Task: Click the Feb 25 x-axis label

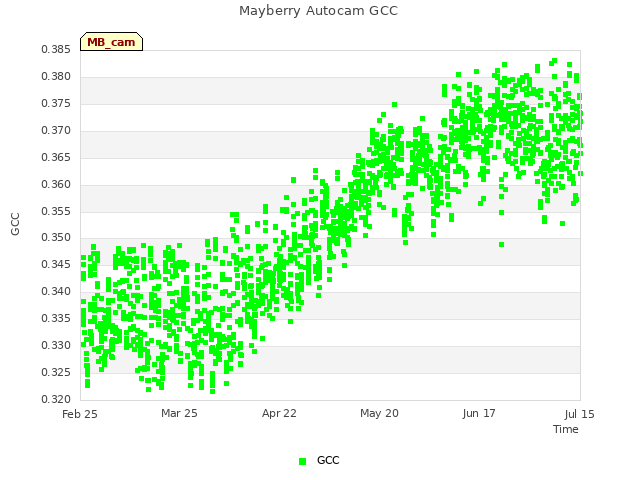Action: click(80, 414)
